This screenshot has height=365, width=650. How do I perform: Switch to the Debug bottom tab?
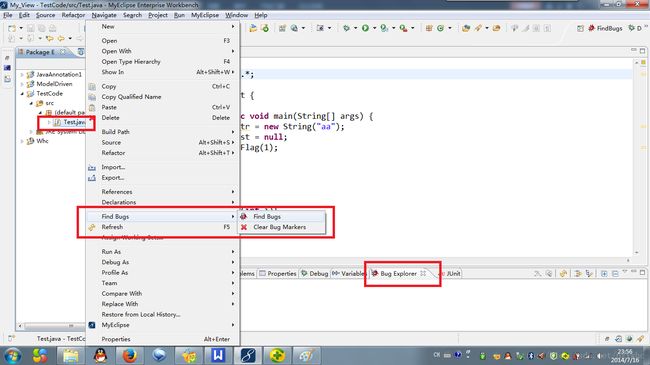coord(315,273)
